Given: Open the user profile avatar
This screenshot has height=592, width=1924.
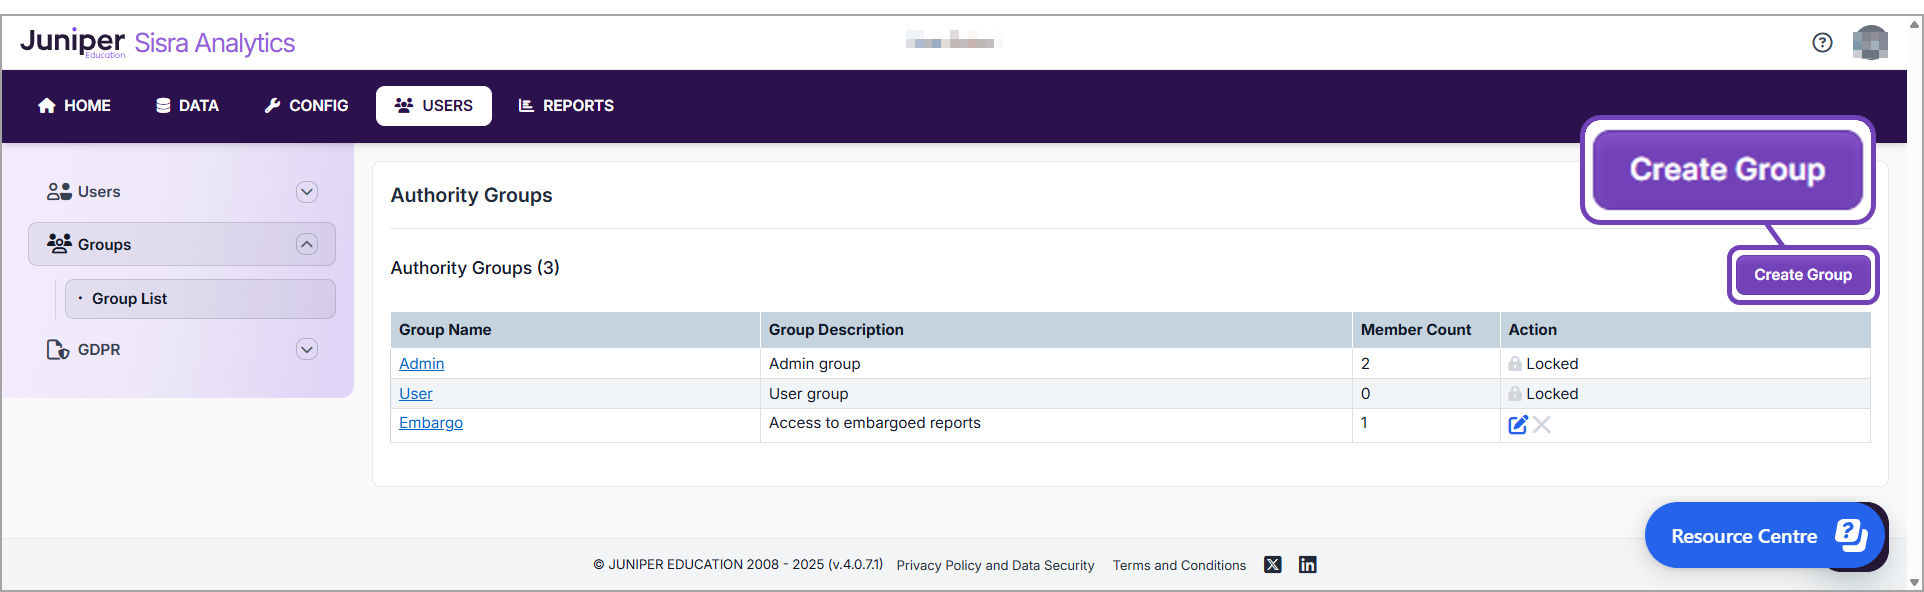Looking at the screenshot, I should 1869,43.
